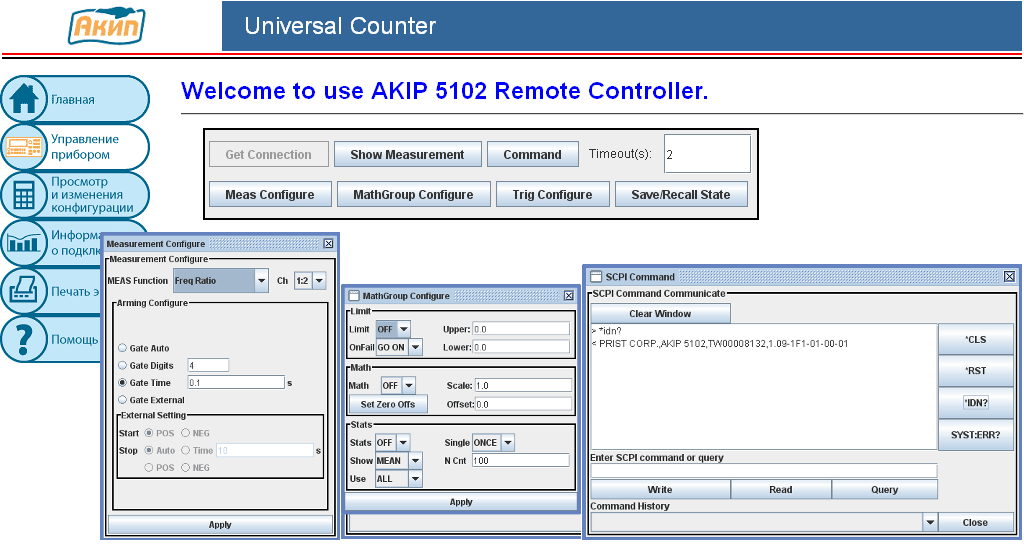Open the Trig Configure panel
The height and width of the screenshot is (545, 1024).
click(552, 195)
